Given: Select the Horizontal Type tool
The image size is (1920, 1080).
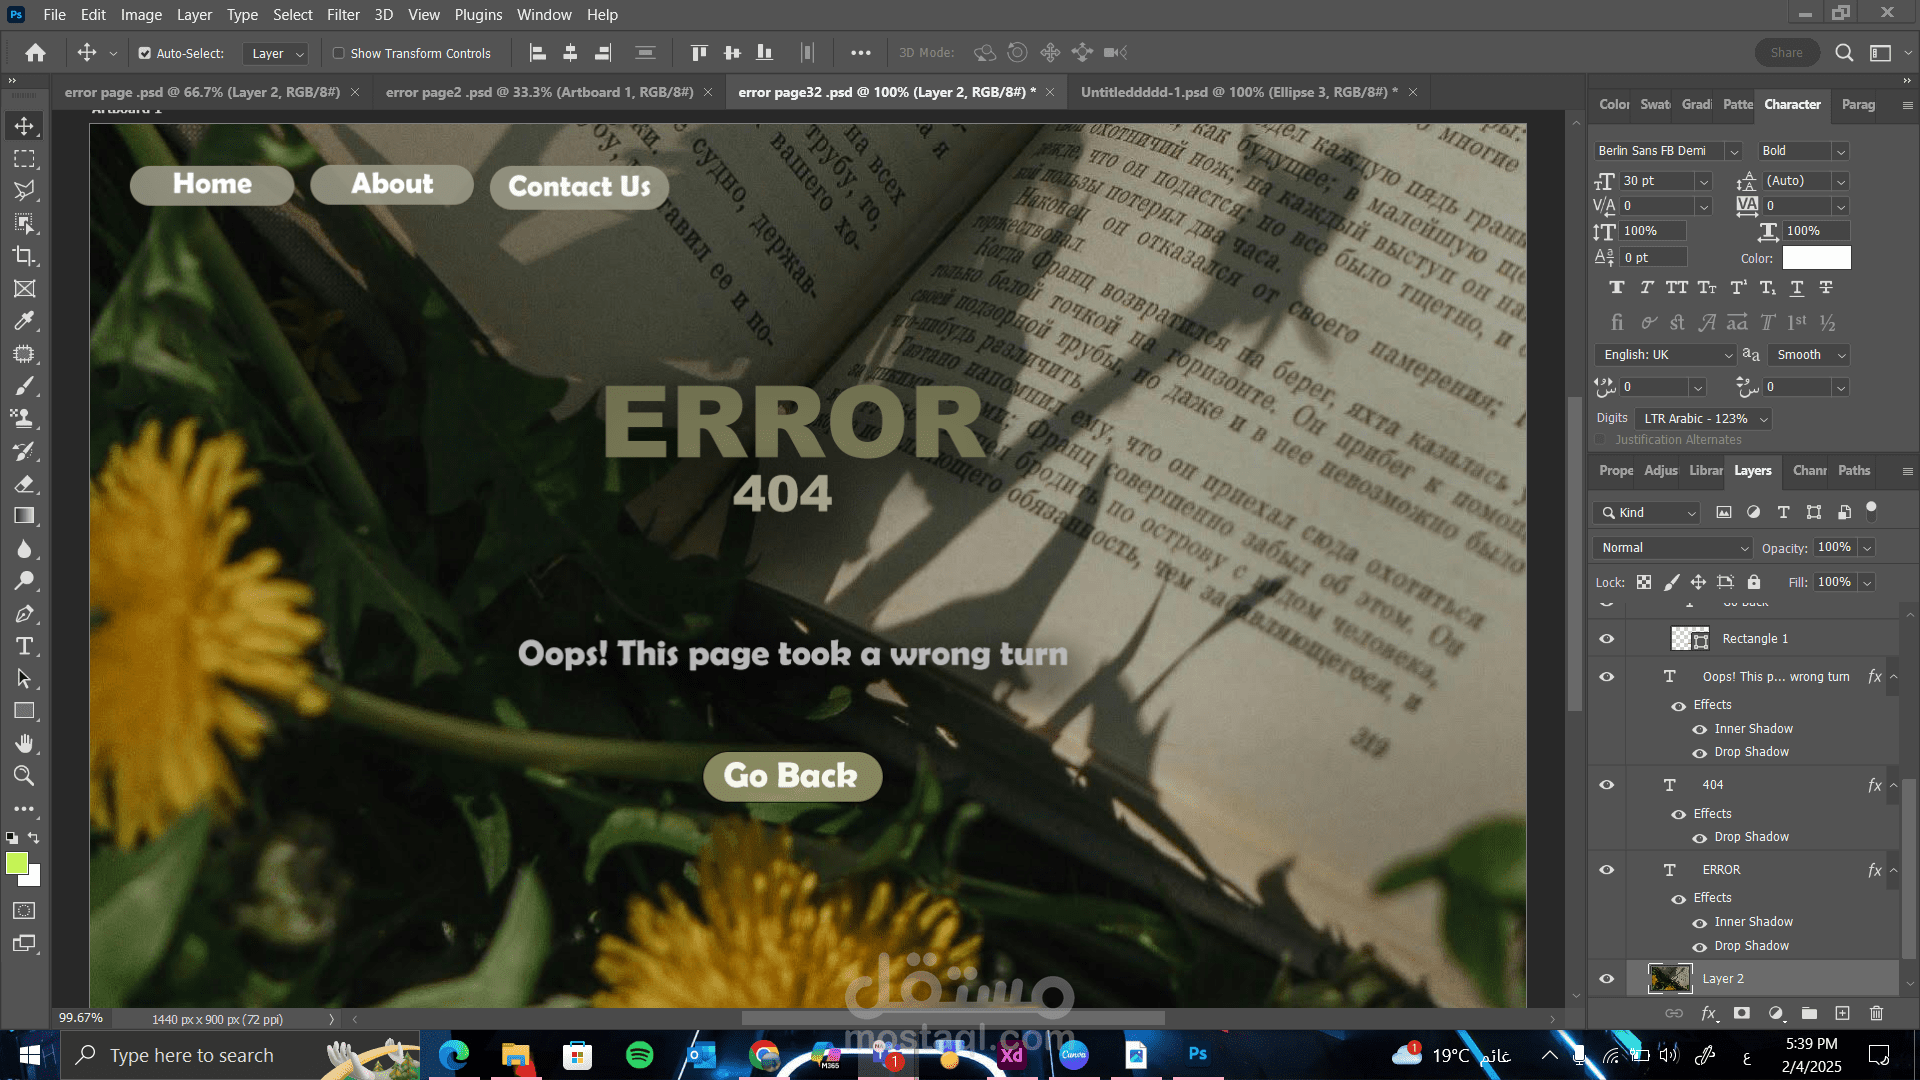Looking at the screenshot, I should coord(25,646).
